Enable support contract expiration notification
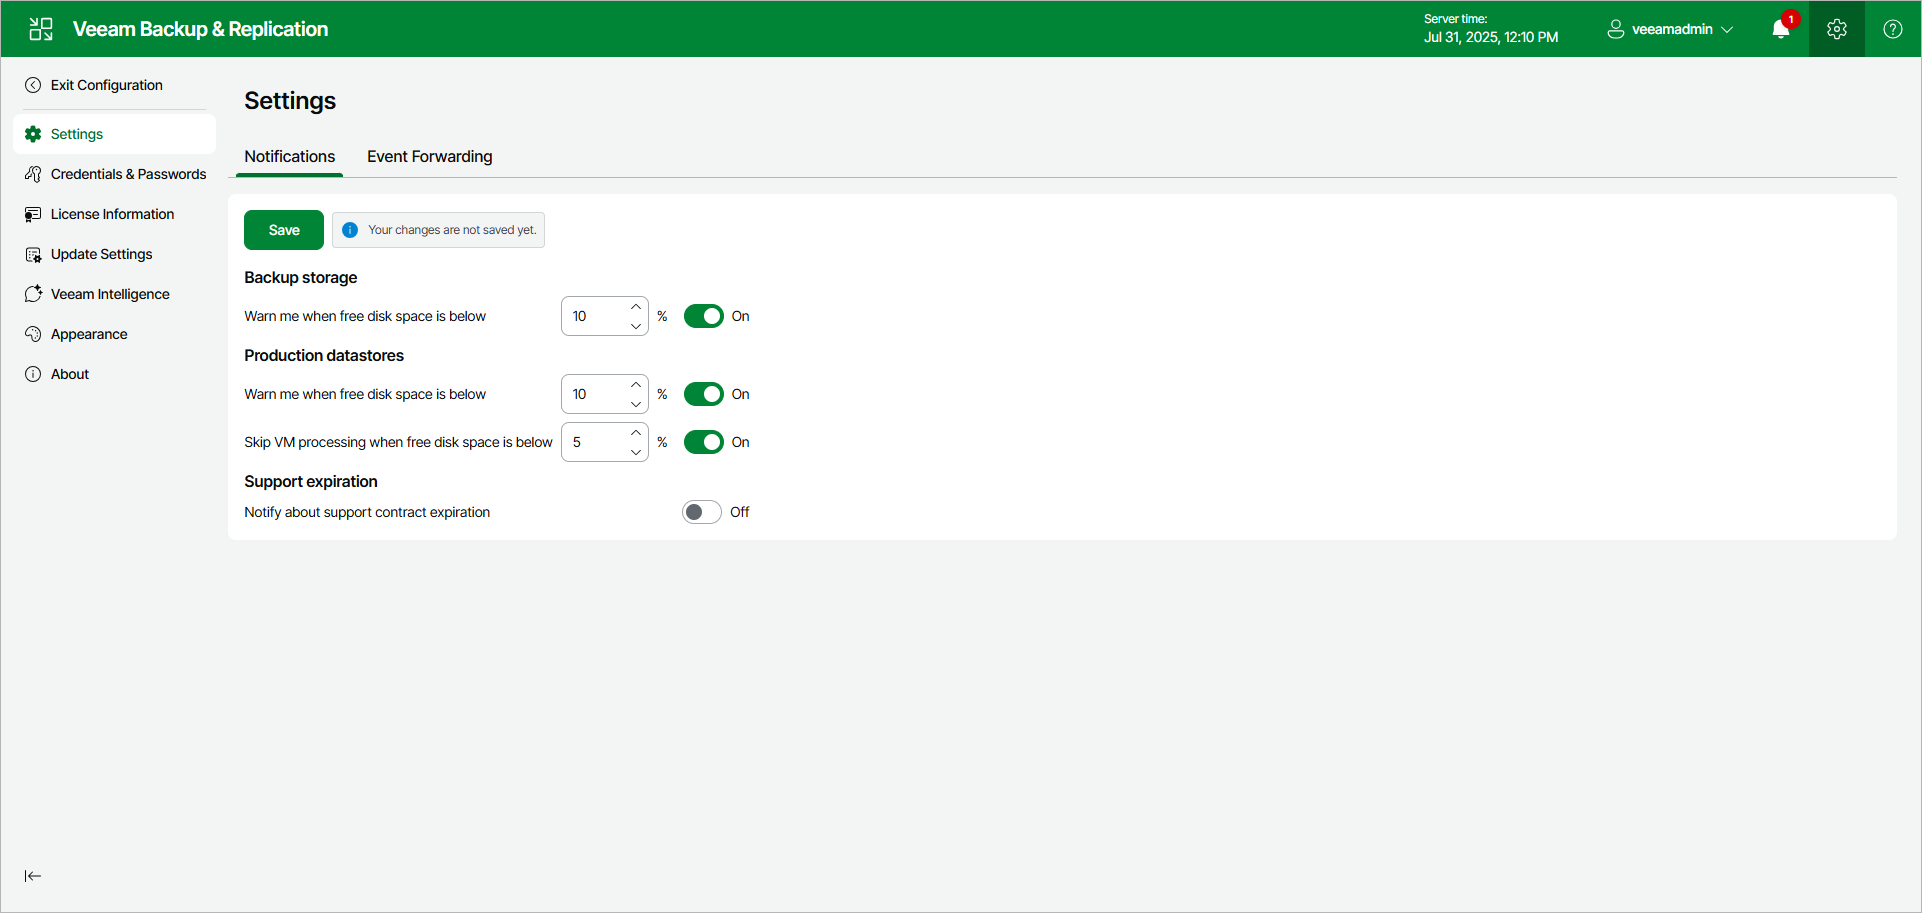Viewport: 1922px width, 913px height. (x=702, y=512)
